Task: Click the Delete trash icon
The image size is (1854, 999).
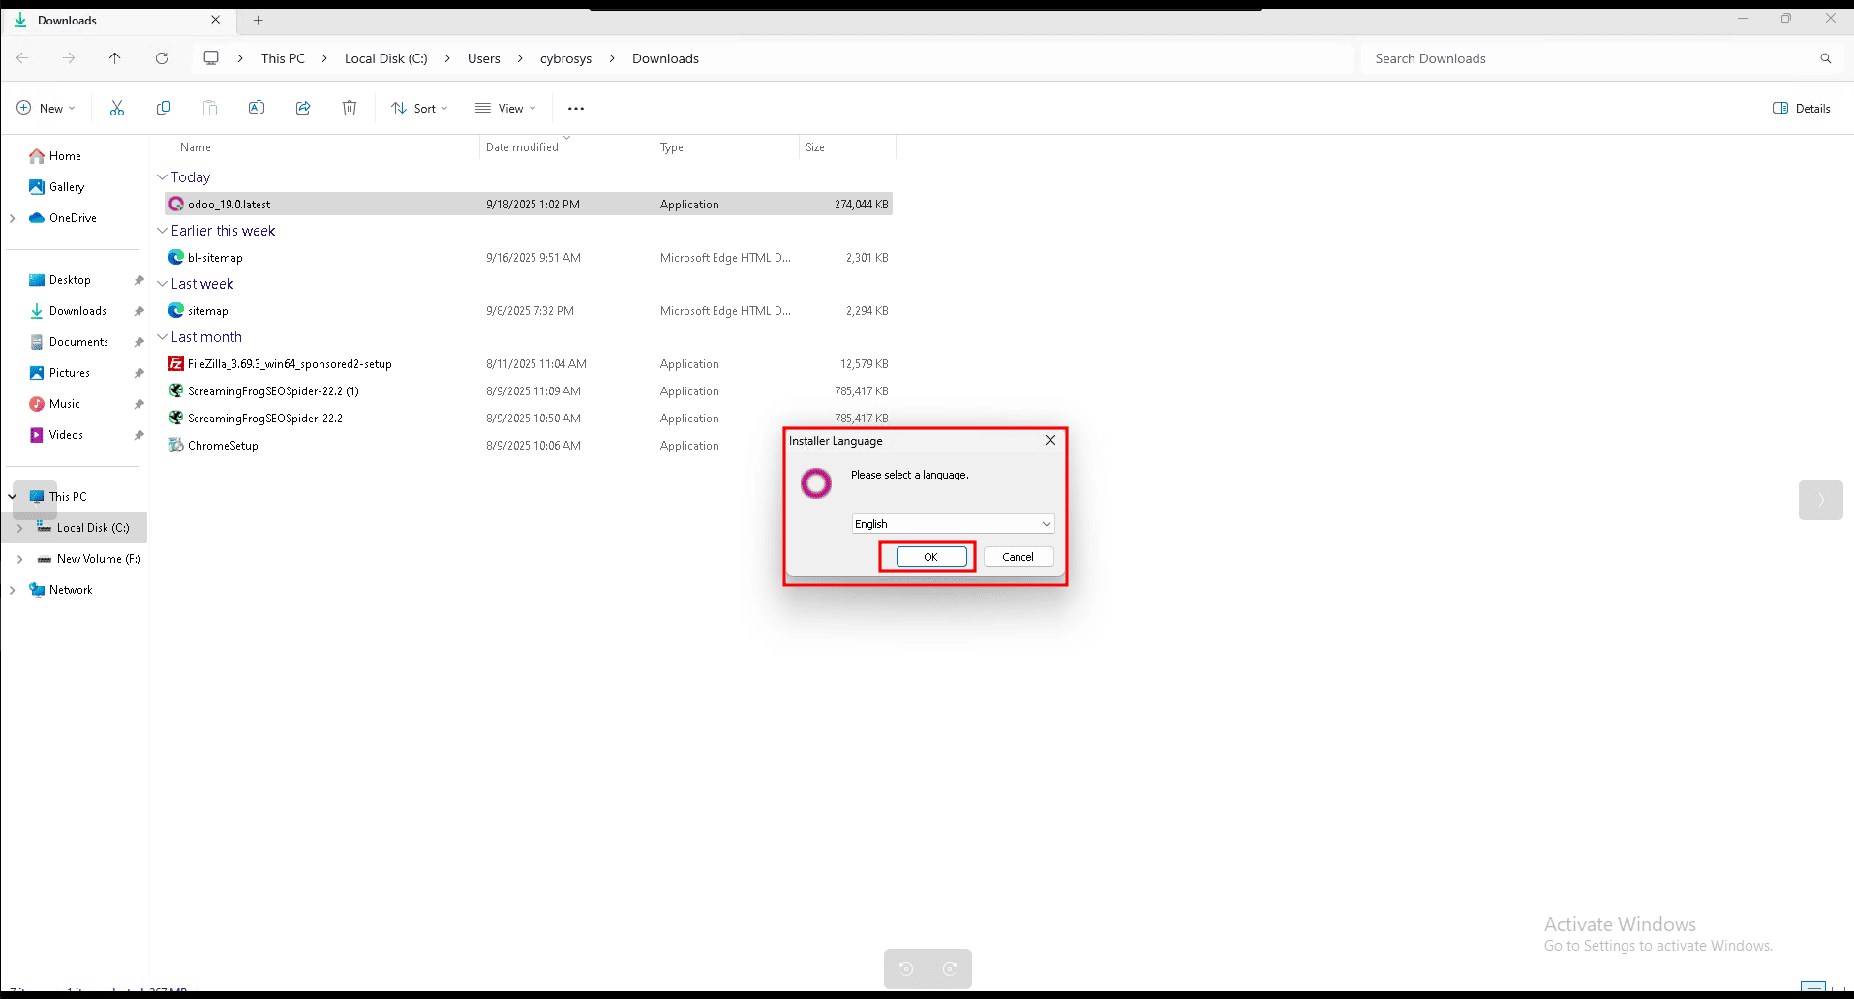Action: (x=350, y=108)
